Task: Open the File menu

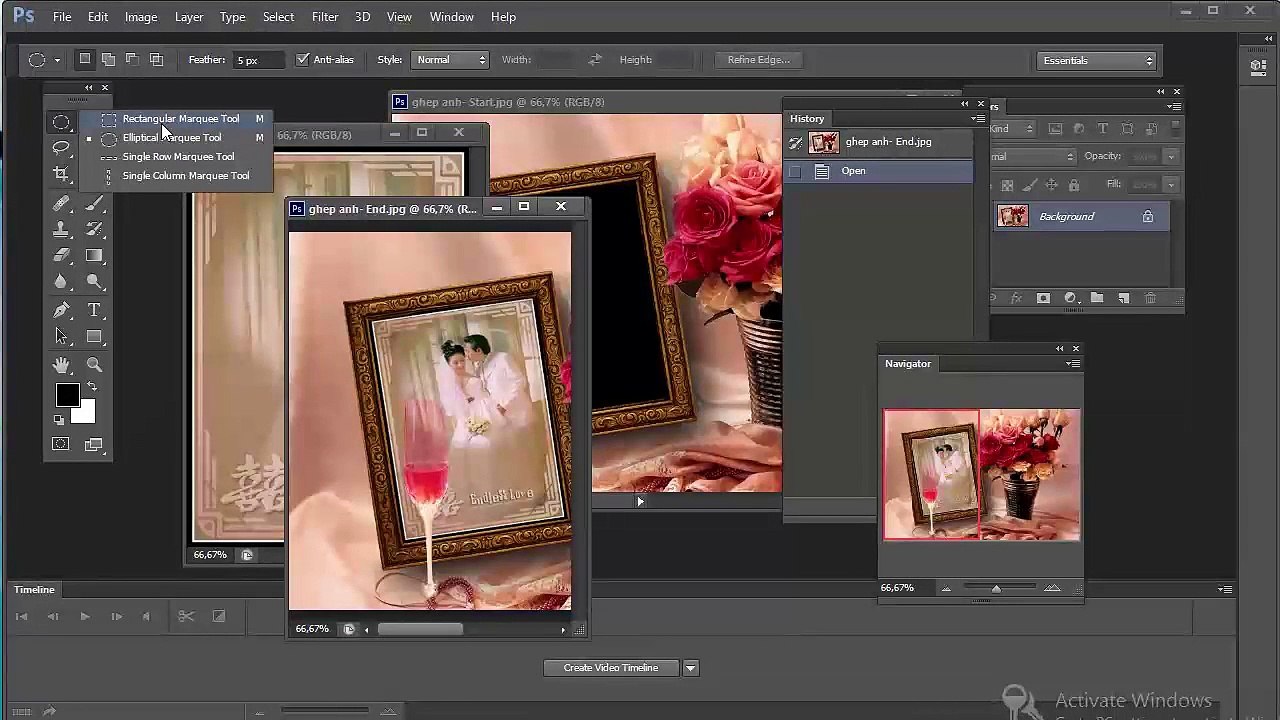Action: (x=62, y=17)
